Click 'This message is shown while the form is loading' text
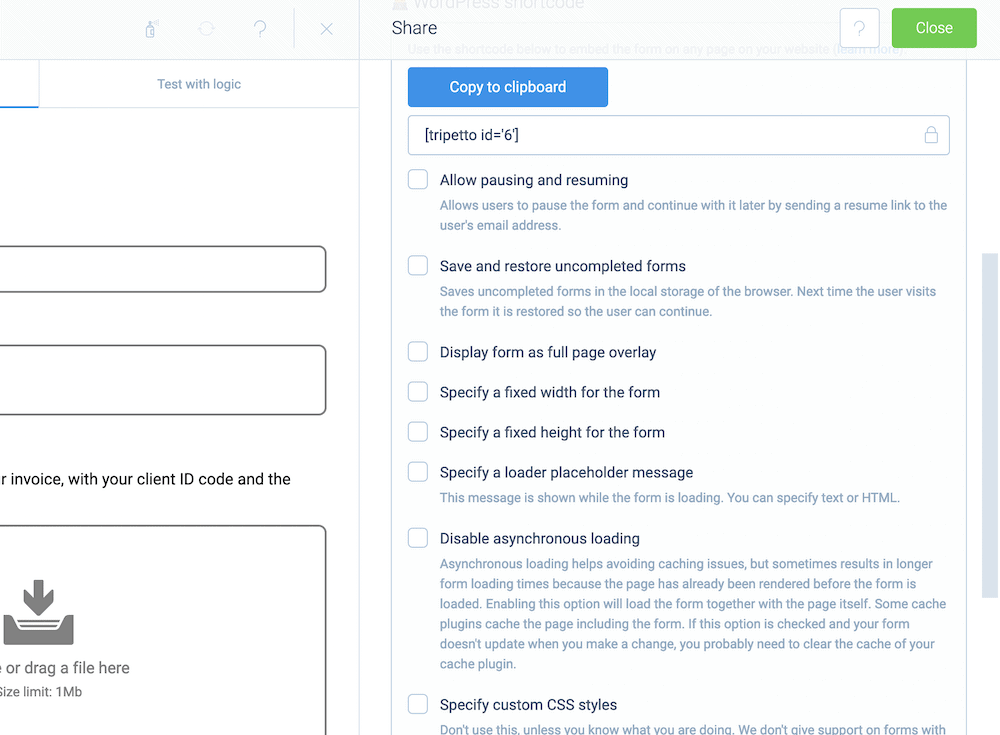 coord(670,498)
